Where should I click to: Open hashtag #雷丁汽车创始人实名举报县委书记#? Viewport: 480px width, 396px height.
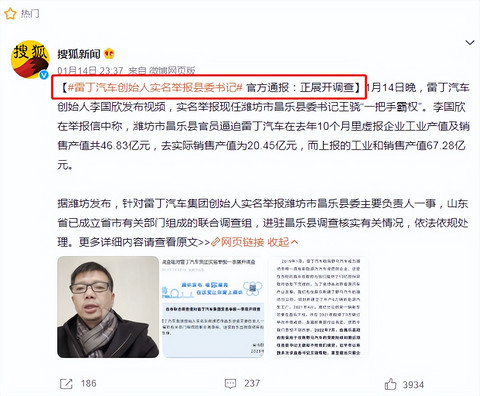pos(155,87)
